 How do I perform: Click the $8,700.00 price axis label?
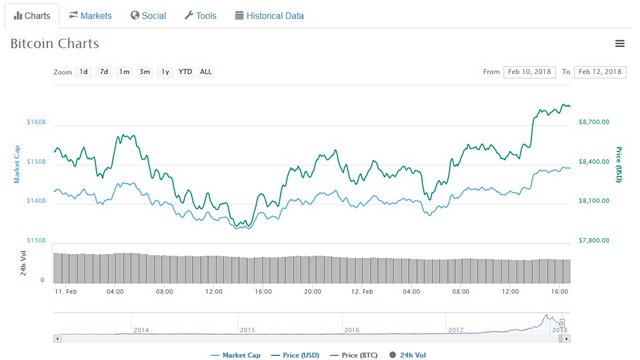[x=594, y=122]
